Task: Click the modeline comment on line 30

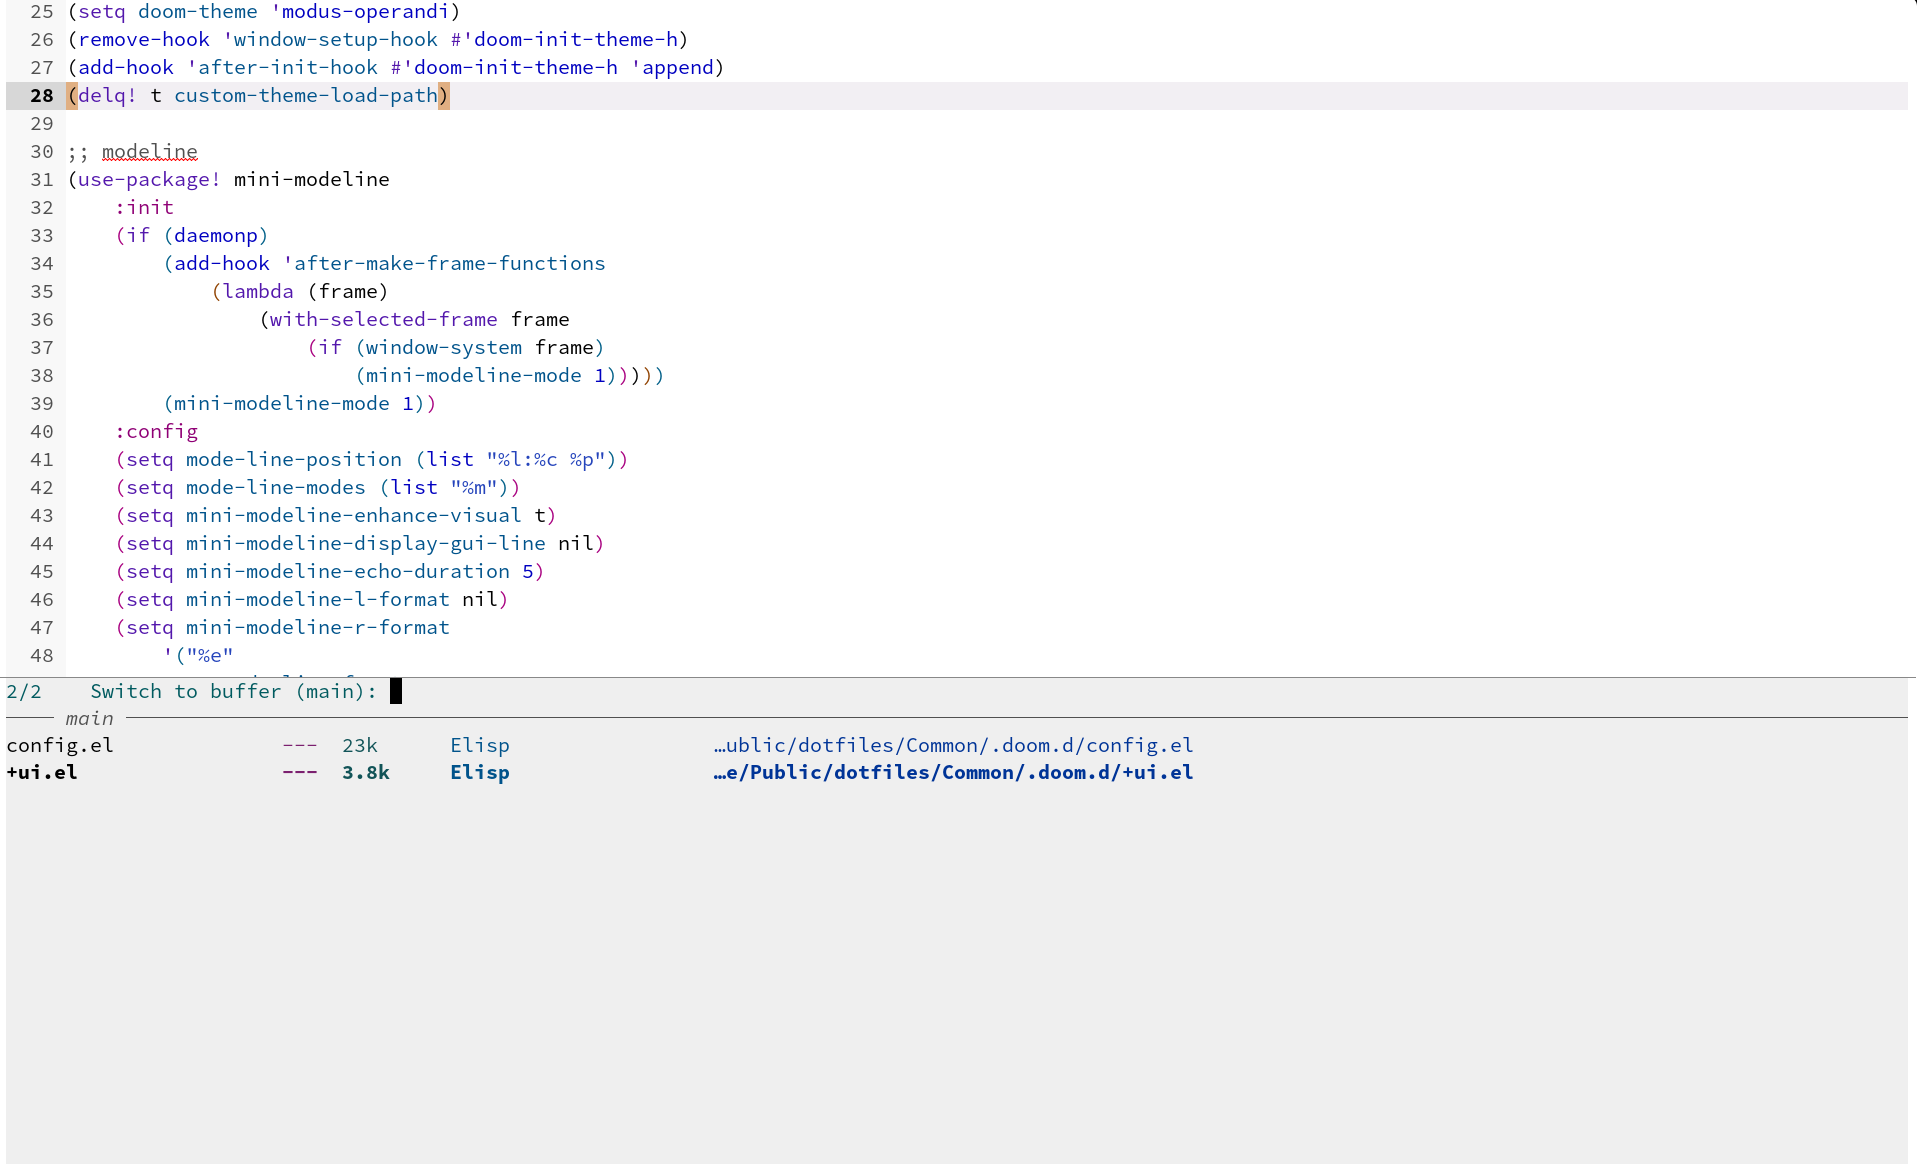Action: [x=149, y=152]
